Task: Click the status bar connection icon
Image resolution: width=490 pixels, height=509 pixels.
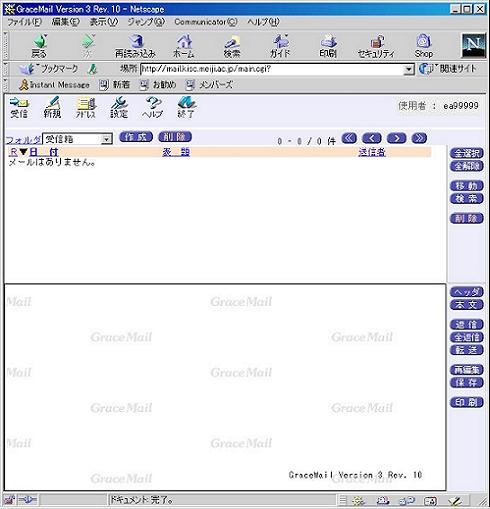Action: [x=27, y=500]
